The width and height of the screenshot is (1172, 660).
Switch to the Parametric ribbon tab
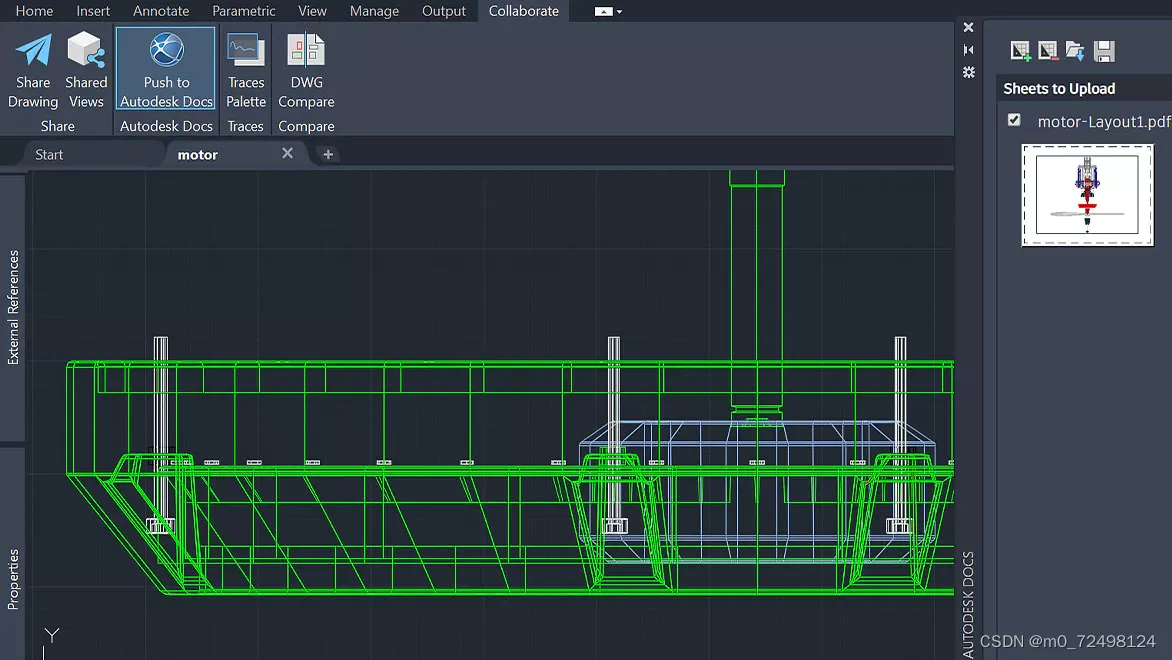(244, 11)
